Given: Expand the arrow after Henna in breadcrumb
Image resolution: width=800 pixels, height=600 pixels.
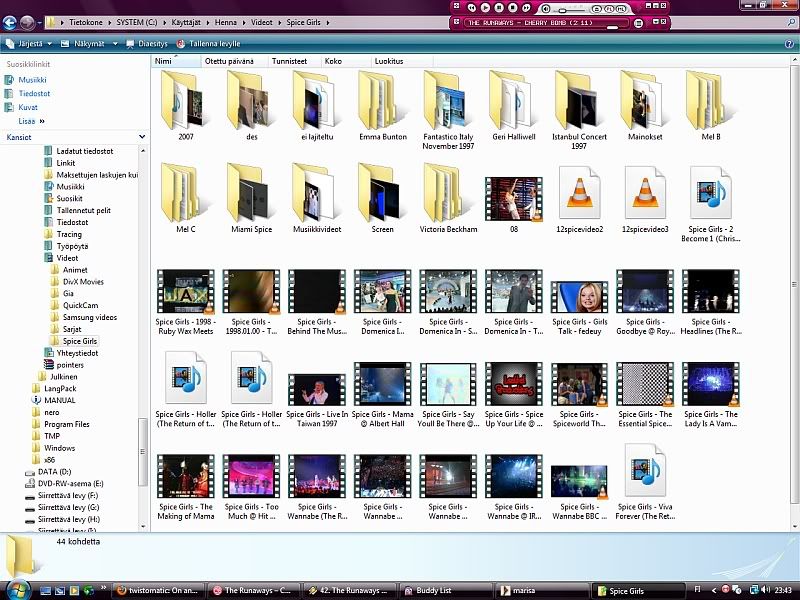Looking at the screenshot, I should click(x=243, y=22).
